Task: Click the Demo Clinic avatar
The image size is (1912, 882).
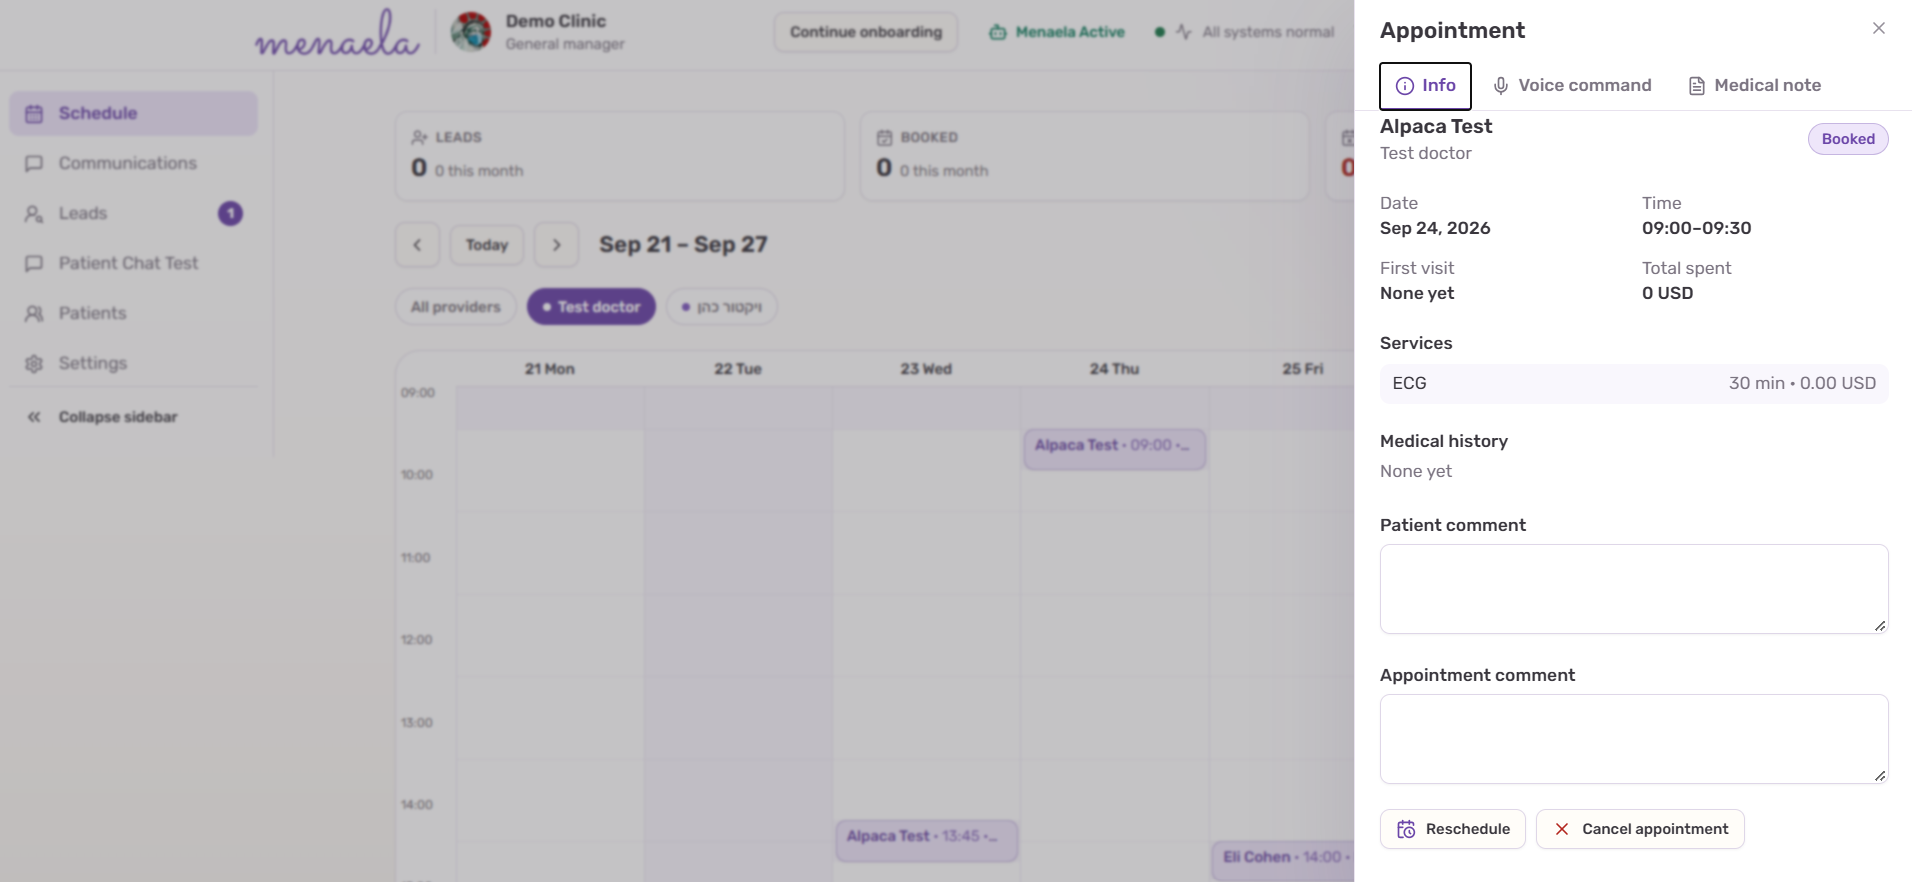Action: tap(471, 32)
